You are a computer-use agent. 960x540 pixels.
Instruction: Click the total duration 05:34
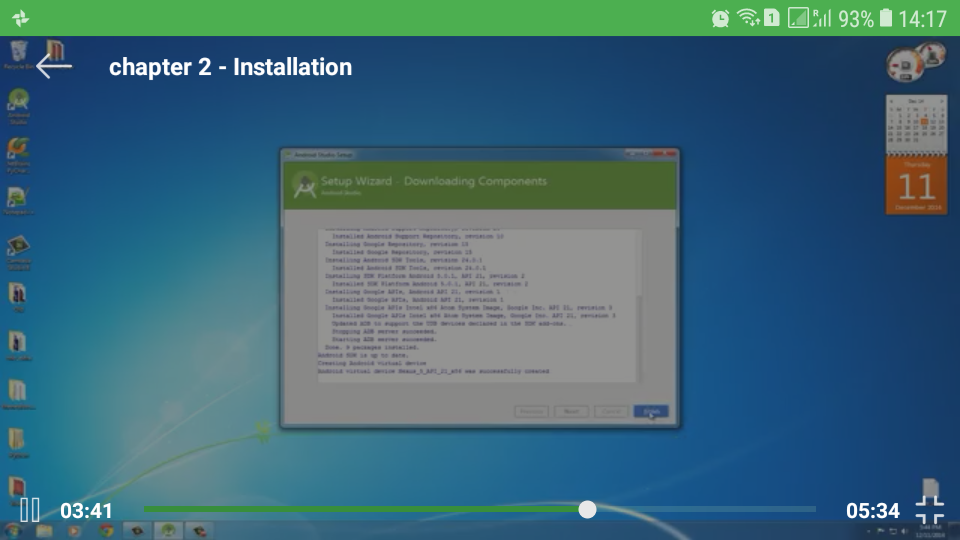[872, 511]
